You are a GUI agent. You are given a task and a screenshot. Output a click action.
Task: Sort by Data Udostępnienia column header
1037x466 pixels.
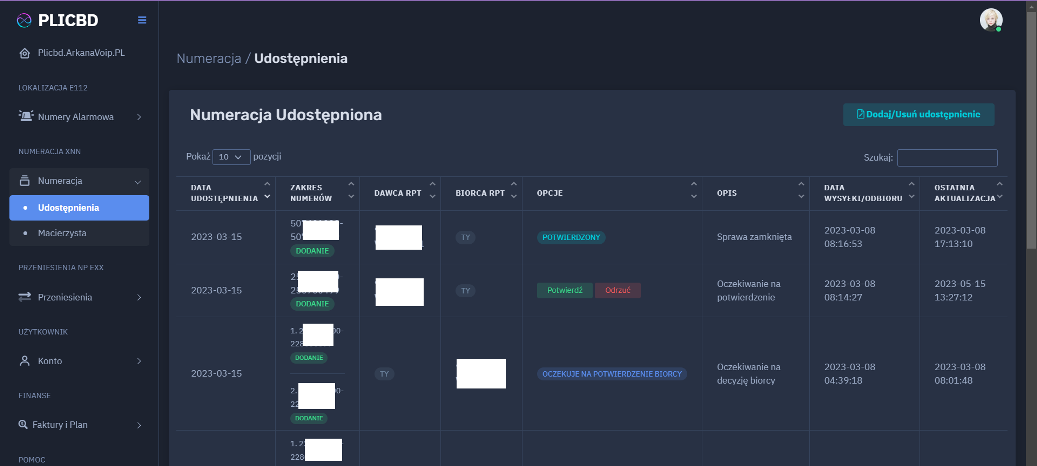218,193
